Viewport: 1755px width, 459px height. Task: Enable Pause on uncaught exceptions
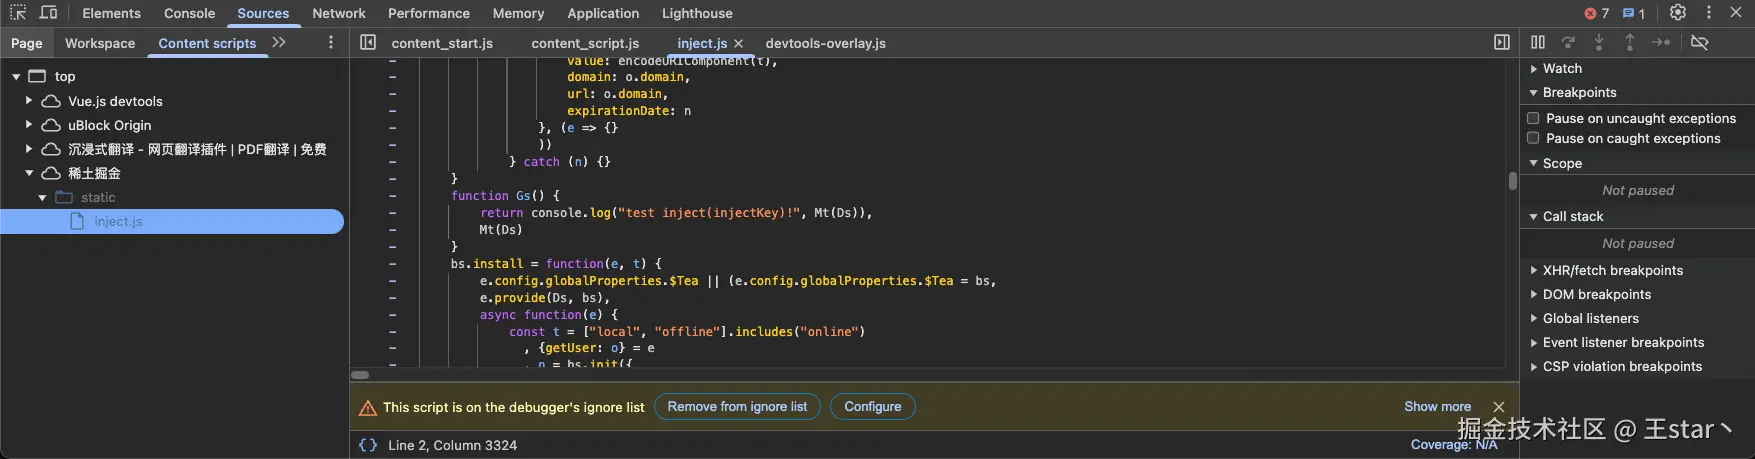(1533, 118)
